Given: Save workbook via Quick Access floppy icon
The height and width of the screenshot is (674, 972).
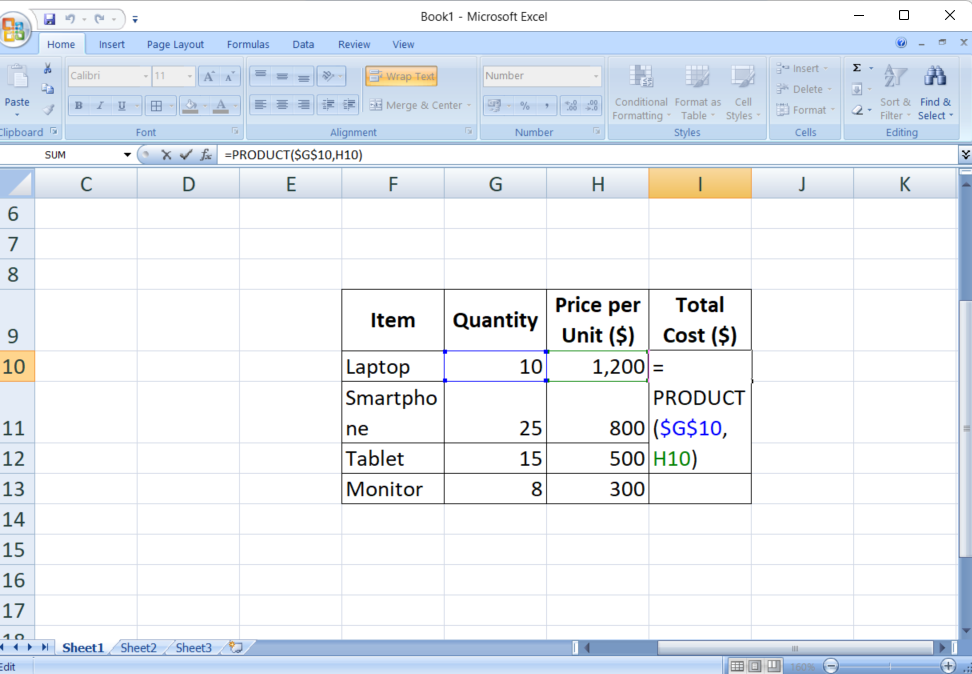Looking at the screenshot, I should 50,19.
